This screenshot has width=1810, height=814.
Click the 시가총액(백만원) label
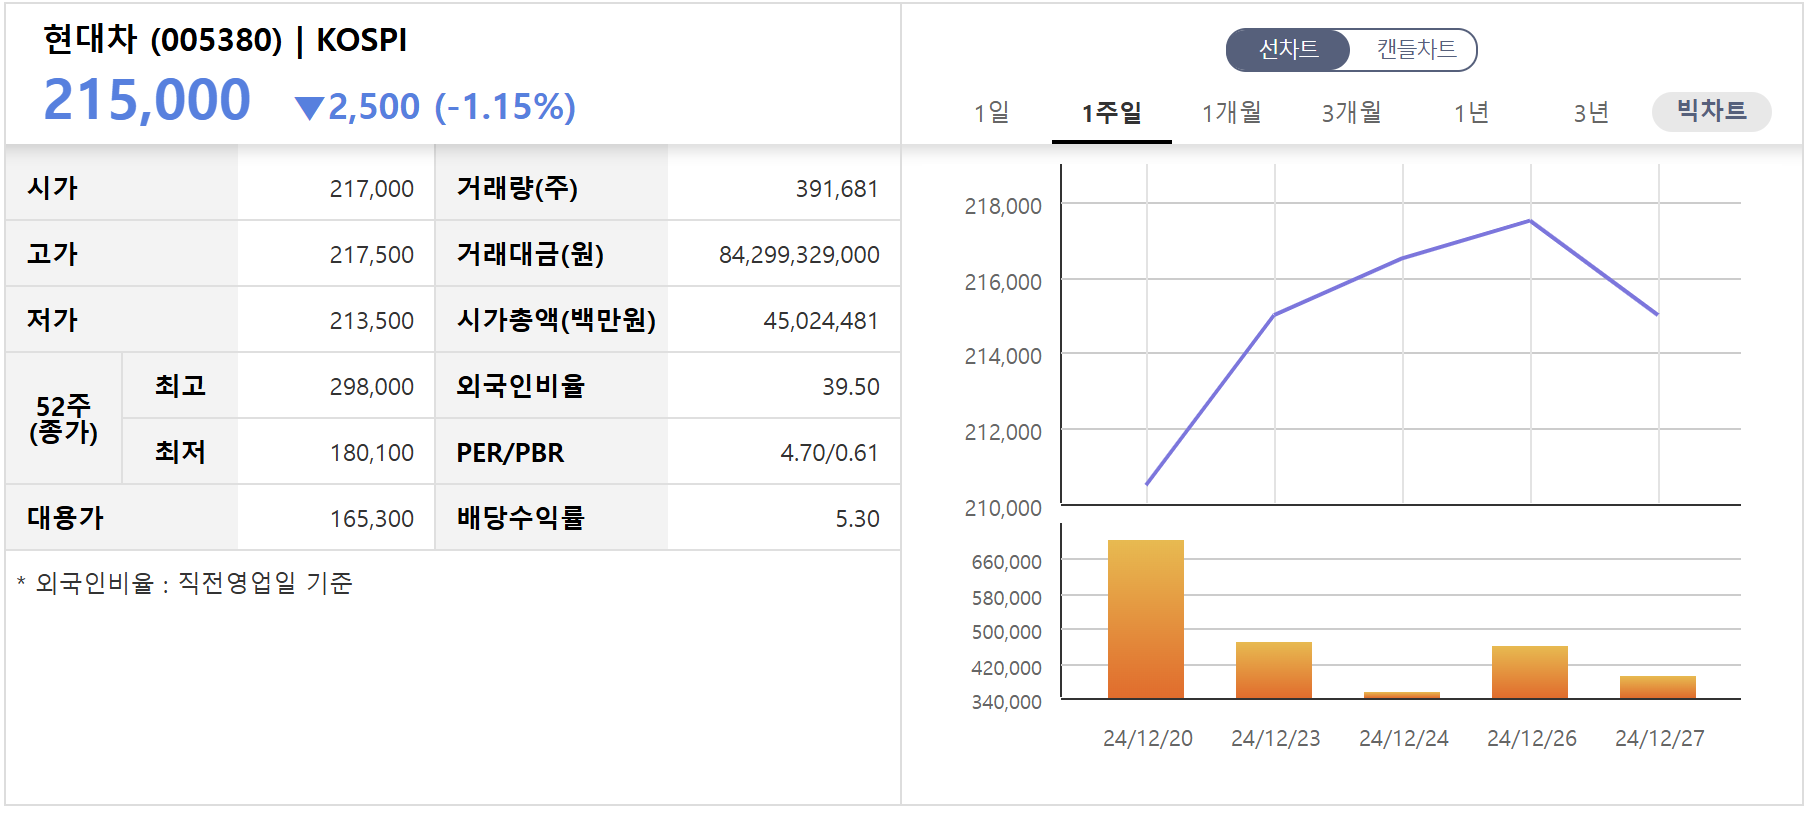pos(556,320)
